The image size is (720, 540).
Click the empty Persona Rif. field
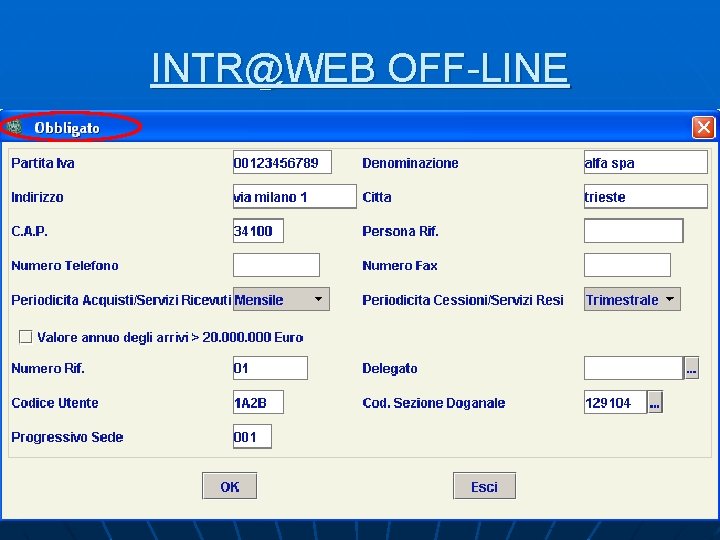[634, 231]
